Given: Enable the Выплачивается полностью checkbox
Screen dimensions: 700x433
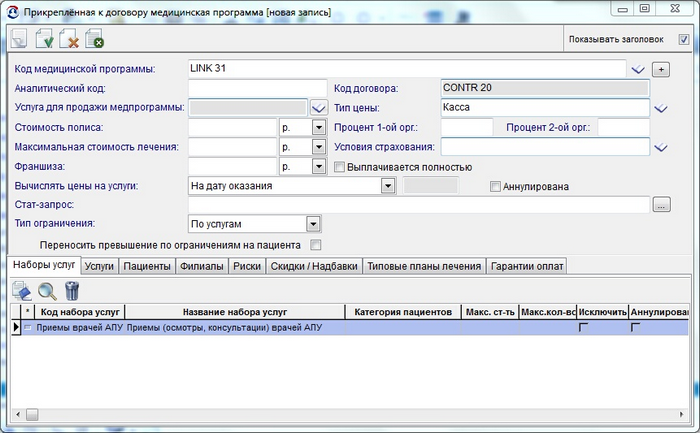Looking at the screenshot, I should tap(340, 167).
